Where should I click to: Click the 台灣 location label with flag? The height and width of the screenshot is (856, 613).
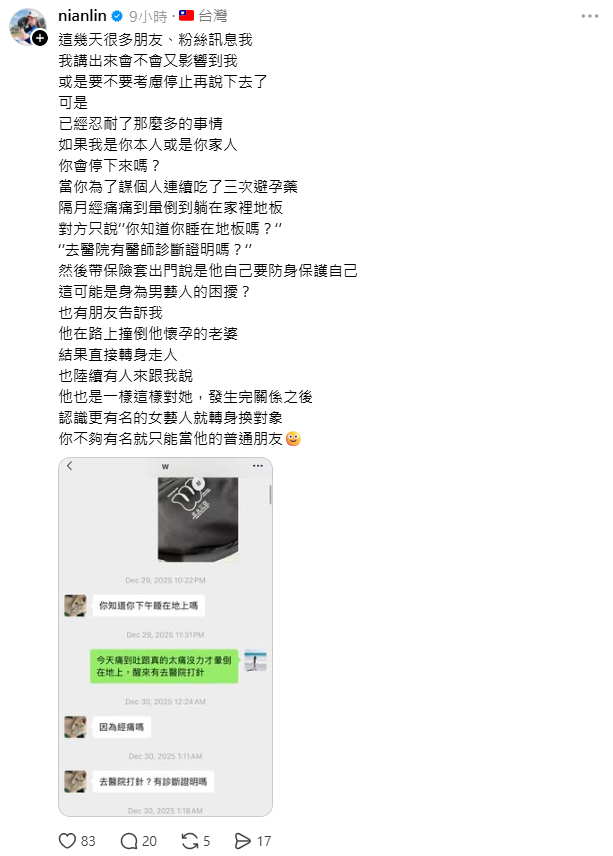[x=203, y=16]
